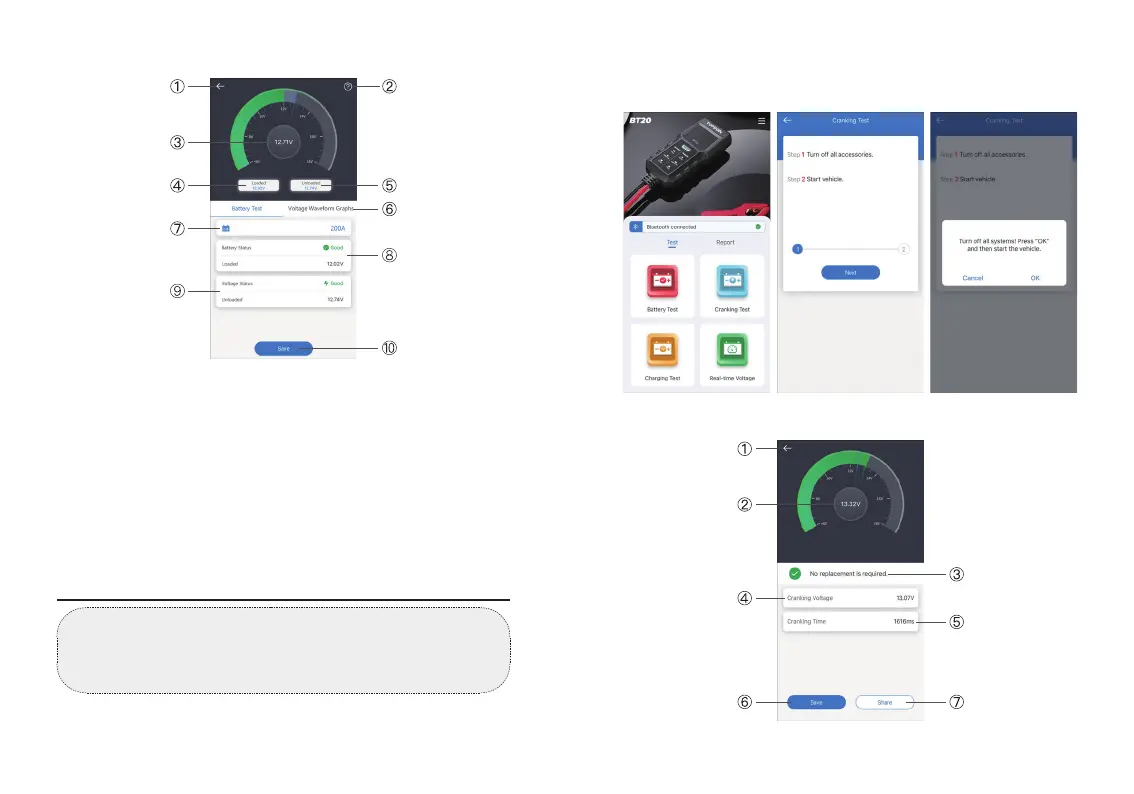Tap the Bluetooth icon in connection bar
The height and width of the screenshot is (794, 1134).
(x=636, y=227)
